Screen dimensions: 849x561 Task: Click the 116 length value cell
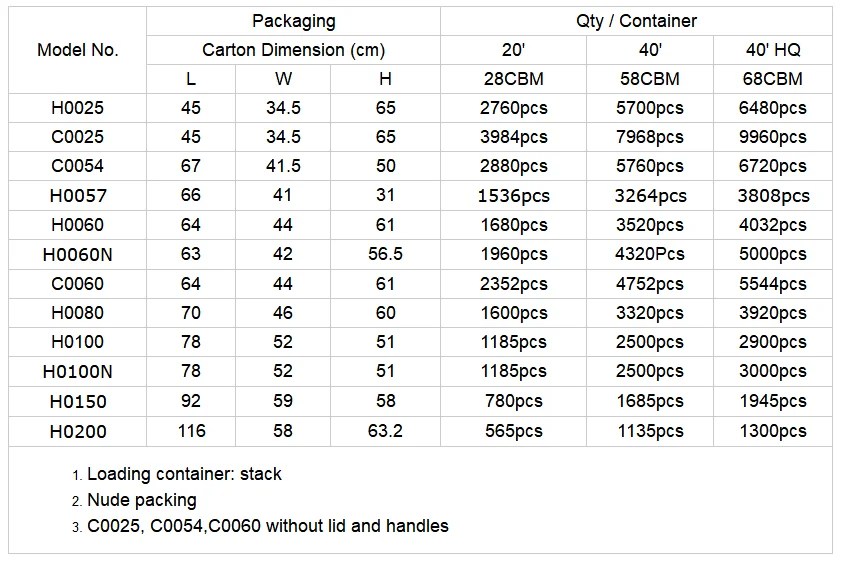point(191,431)
